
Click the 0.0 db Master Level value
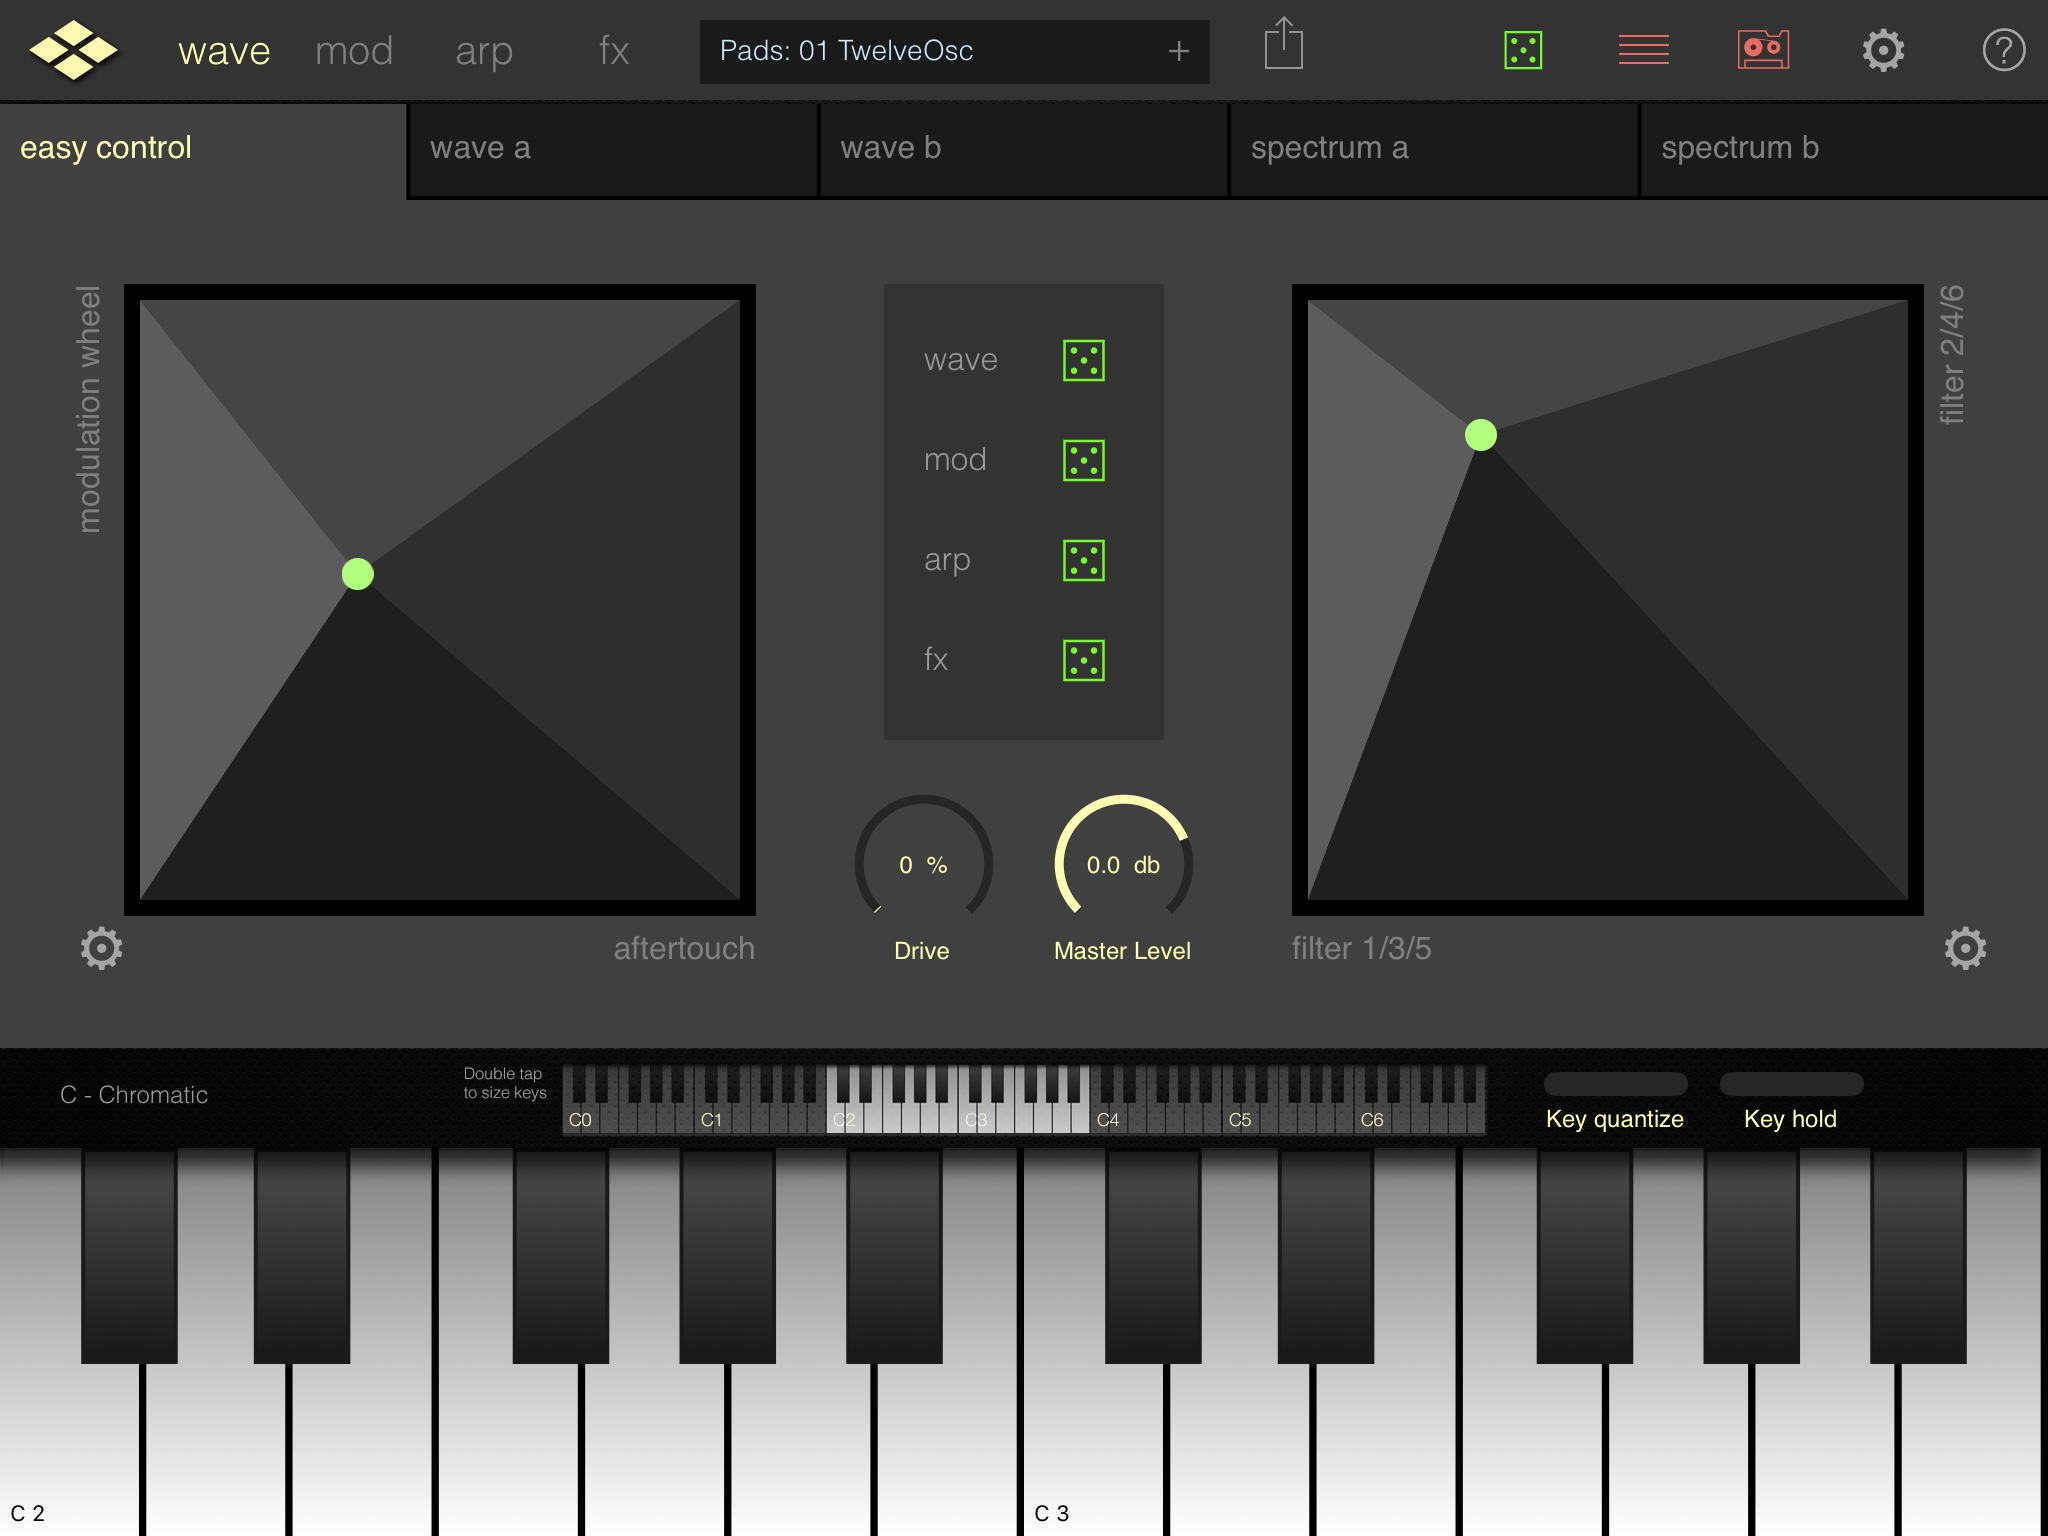[x=1123, y=865]
